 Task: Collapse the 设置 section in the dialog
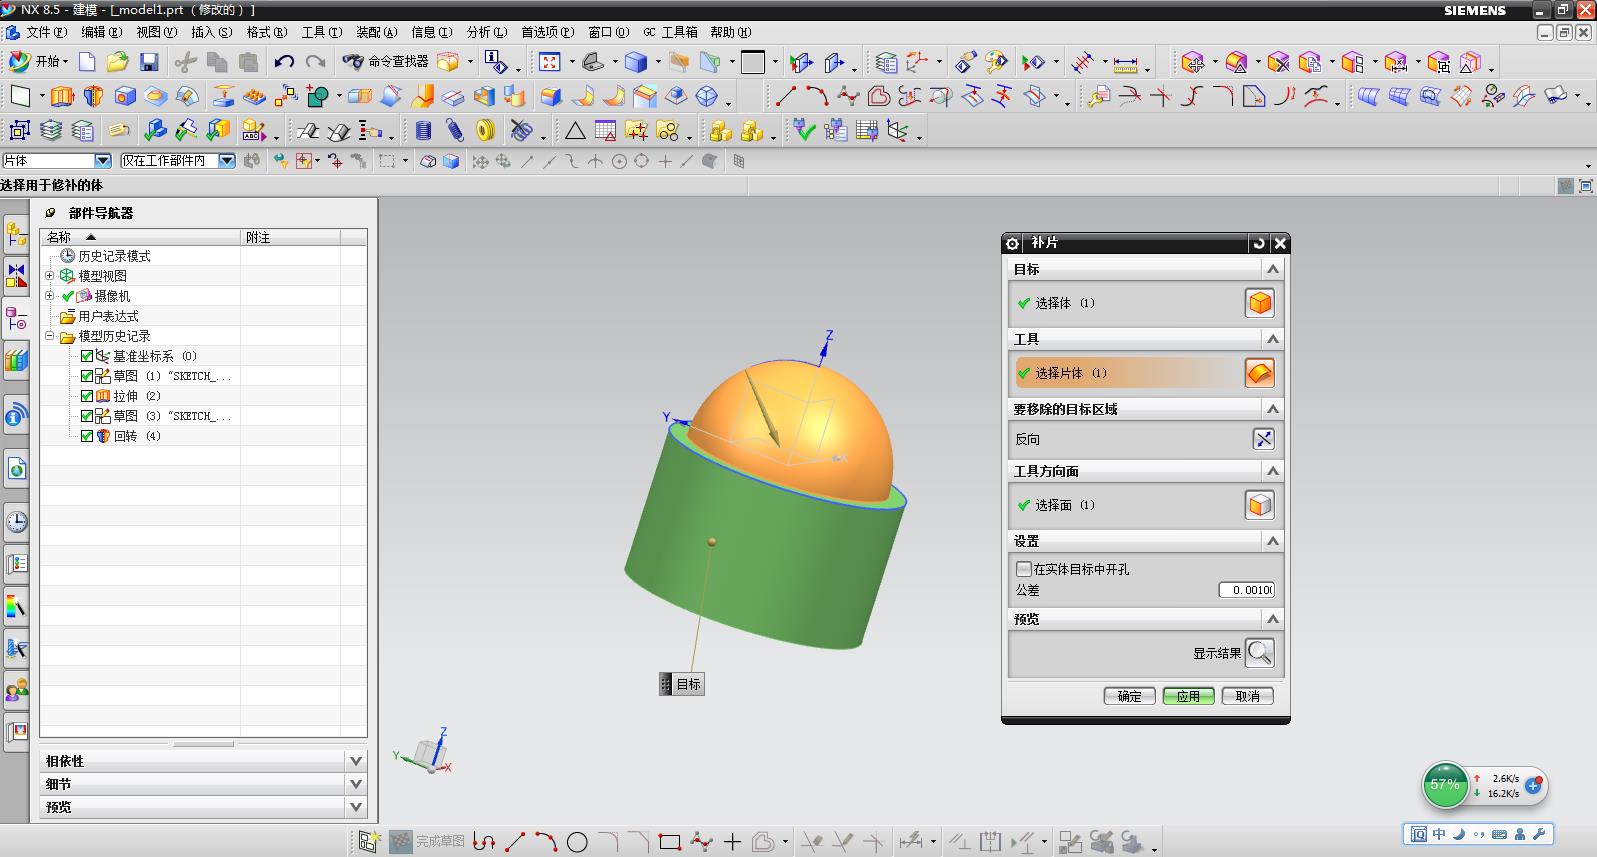(1272, 541)
